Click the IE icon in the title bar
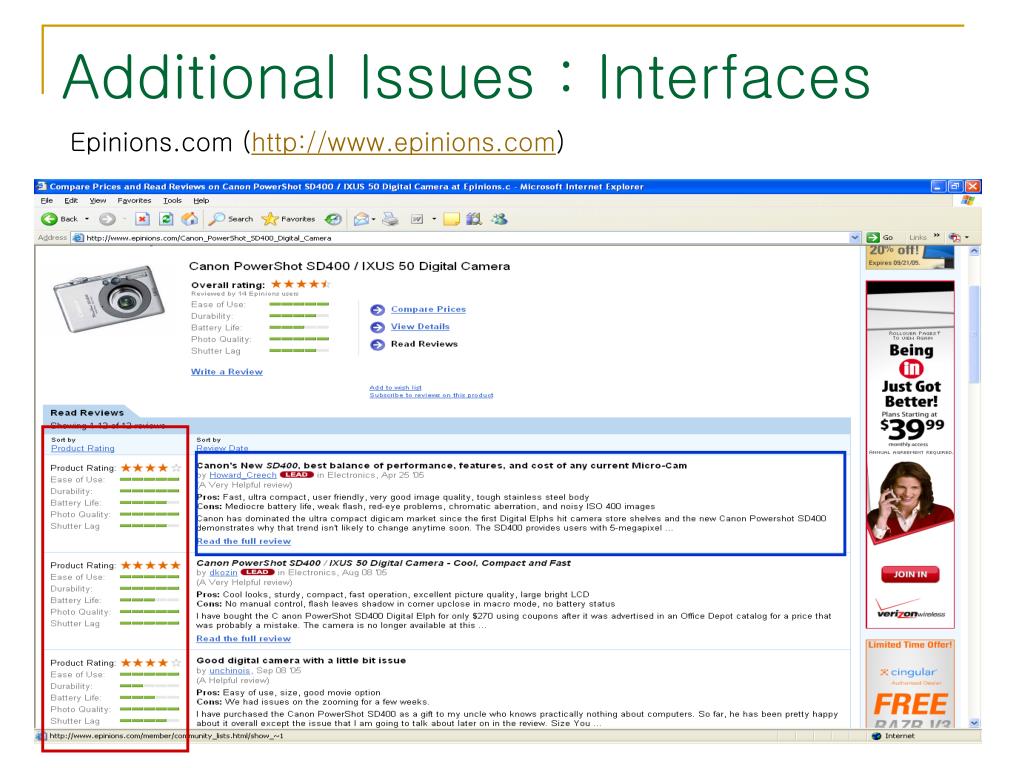Screen dimensions: 1024x768 tap(42, 186)
